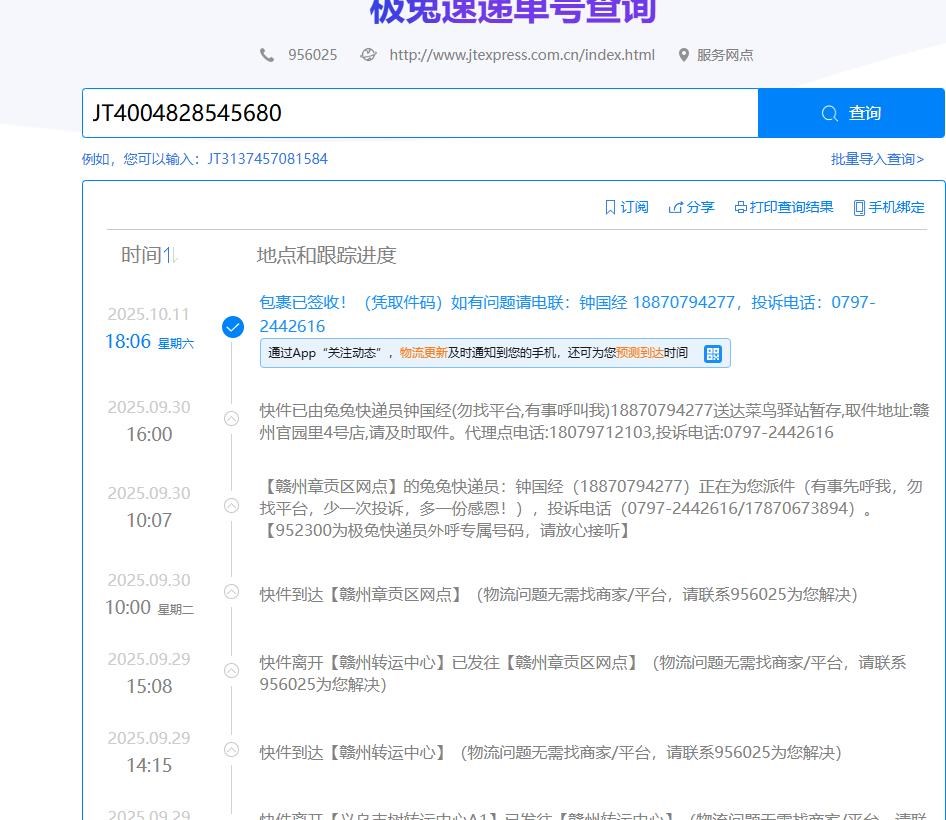Open the 批量导入查询 batch import link

(877, 159)
